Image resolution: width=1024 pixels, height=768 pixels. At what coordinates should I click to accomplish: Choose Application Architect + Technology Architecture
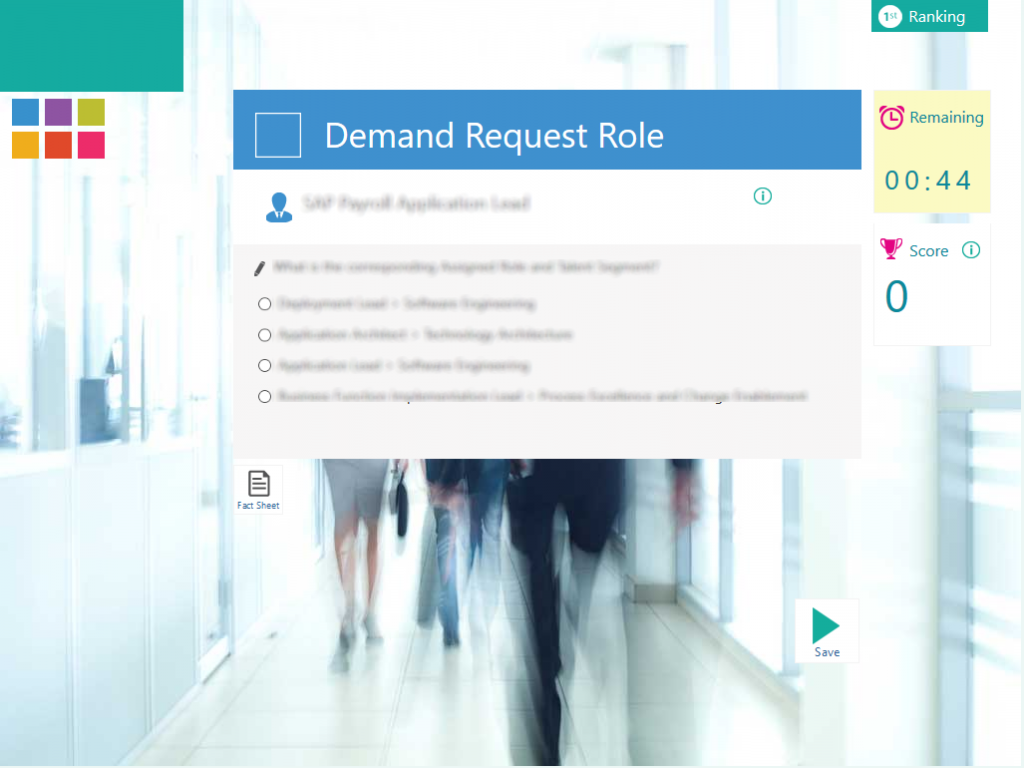pyautogui.click(x=264, y=335)
